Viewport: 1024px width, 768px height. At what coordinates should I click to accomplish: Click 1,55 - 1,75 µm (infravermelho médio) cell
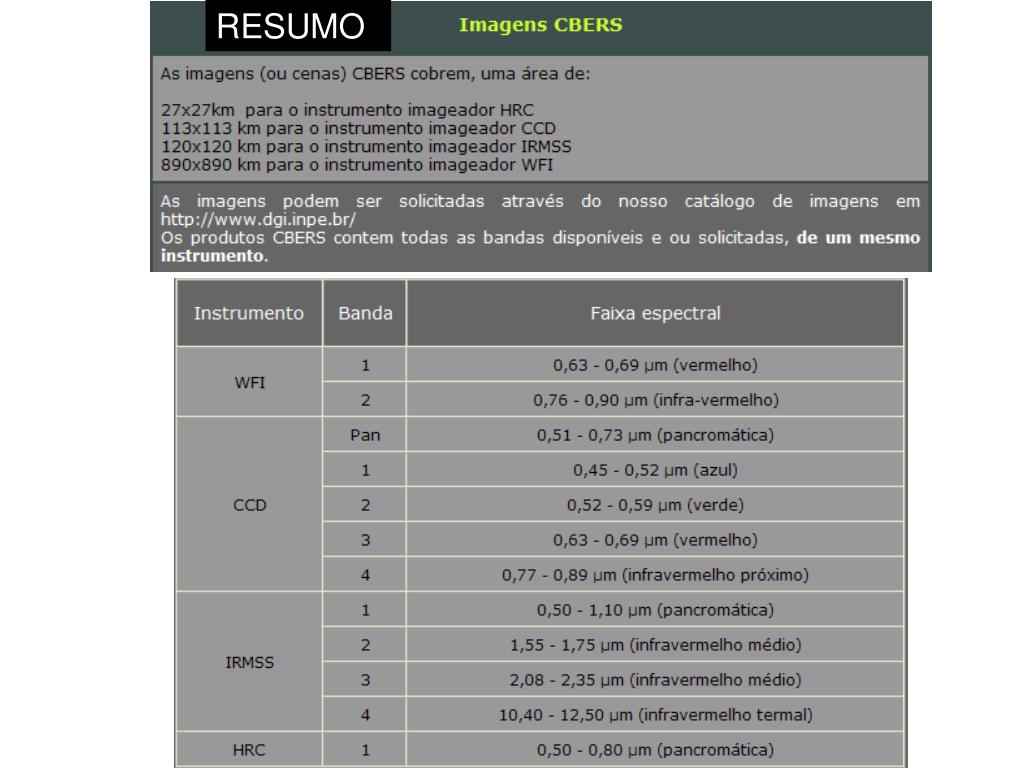coord(655,645)
